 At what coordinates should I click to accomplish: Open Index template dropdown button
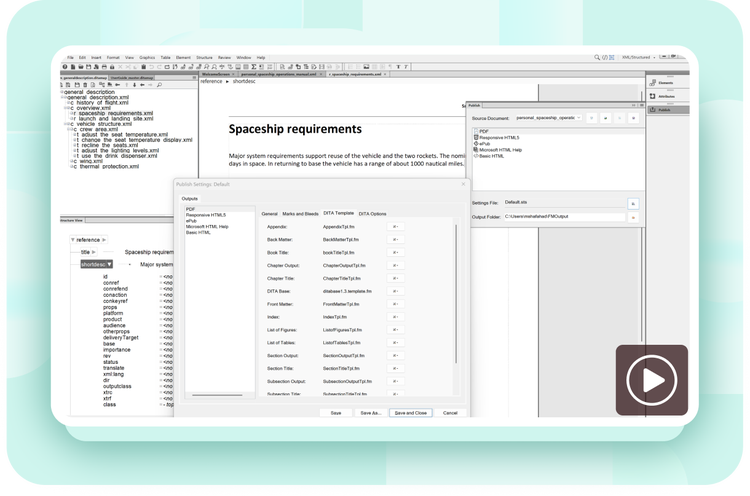396,317
